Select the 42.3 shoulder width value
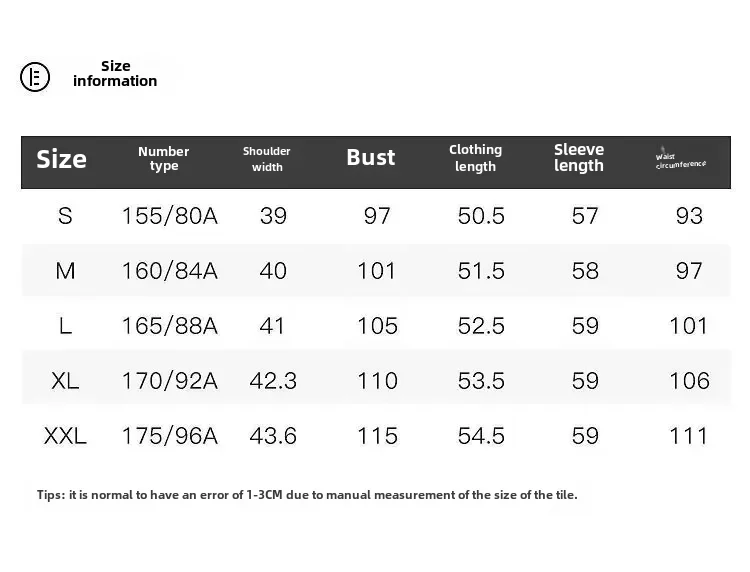The width and height of the screenshot is (750, 572). click(273, 381)
